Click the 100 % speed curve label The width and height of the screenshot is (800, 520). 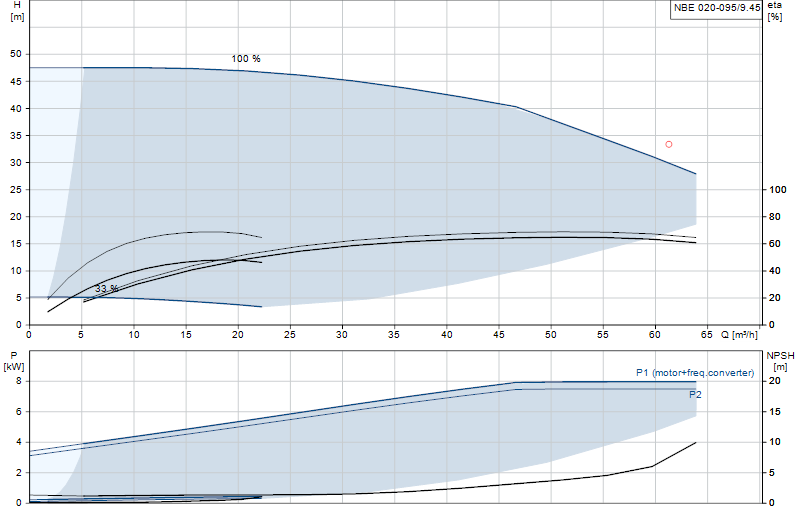246,59
